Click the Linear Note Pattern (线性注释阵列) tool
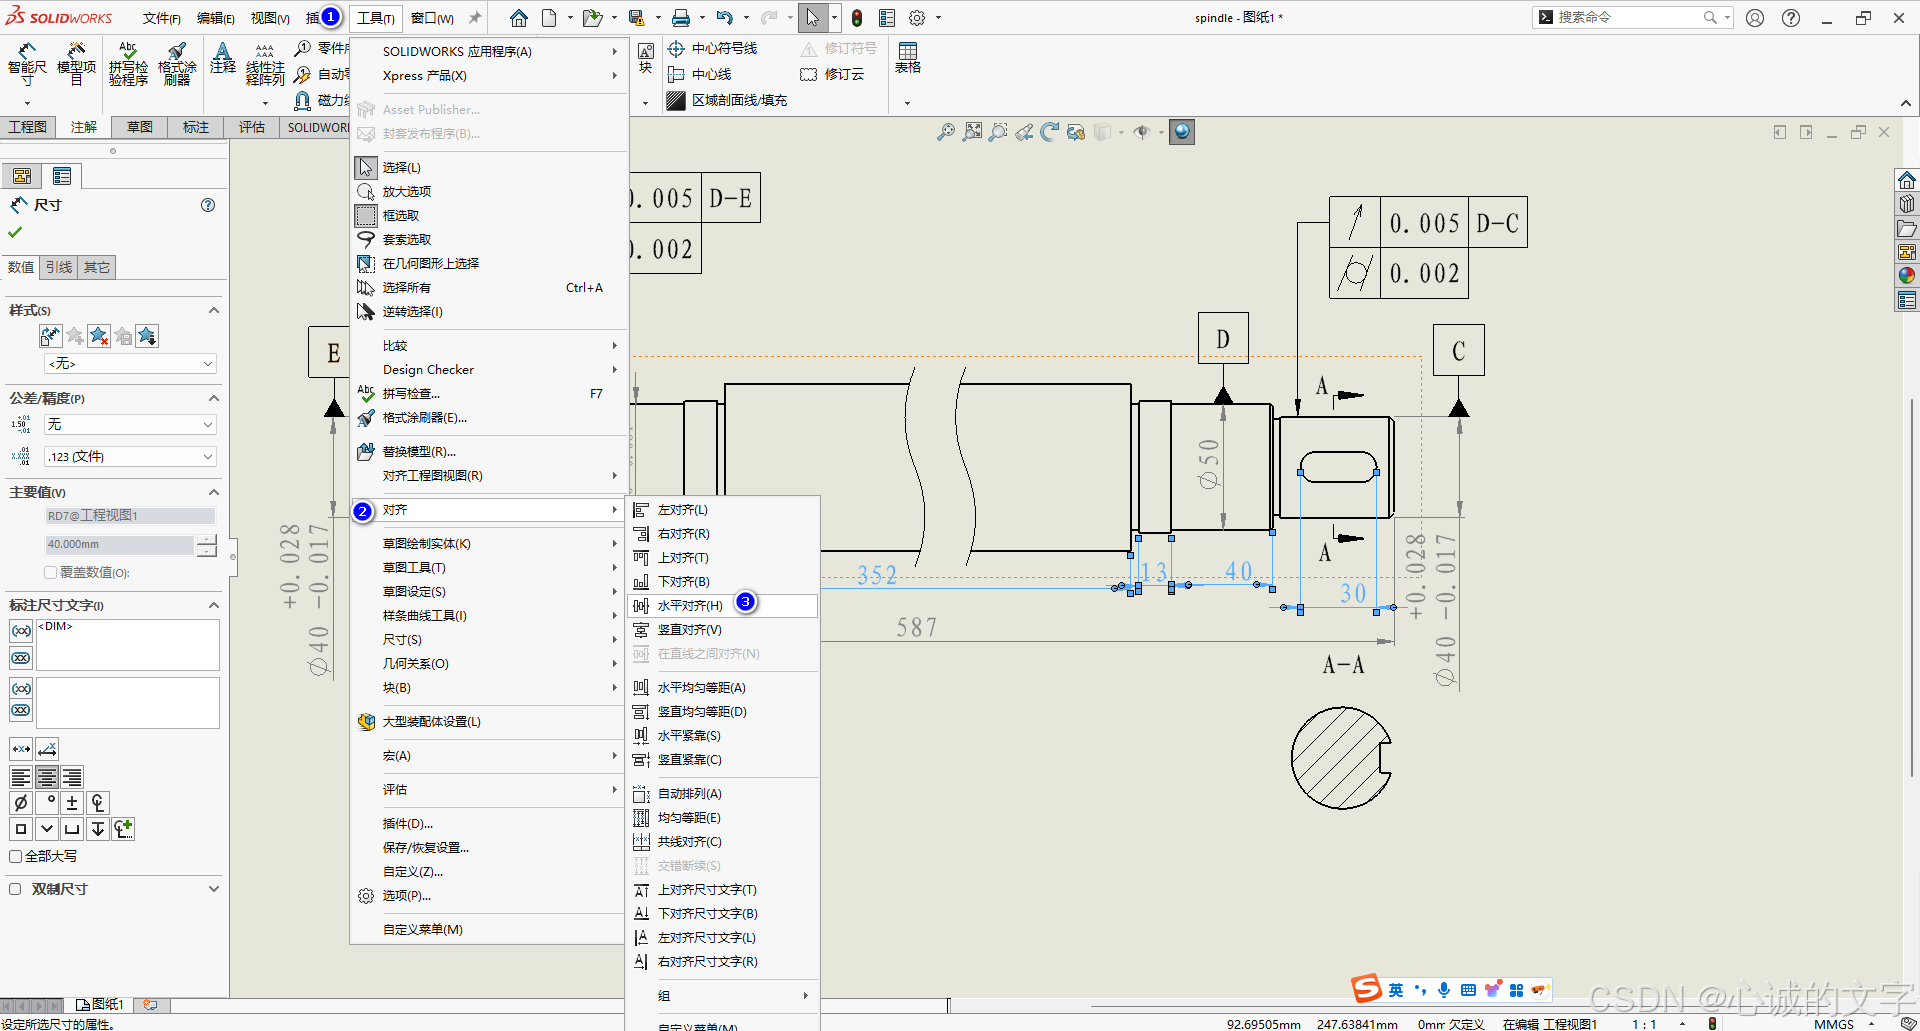The height and width of the screenshot is (1031, 1920). [265, 65]
